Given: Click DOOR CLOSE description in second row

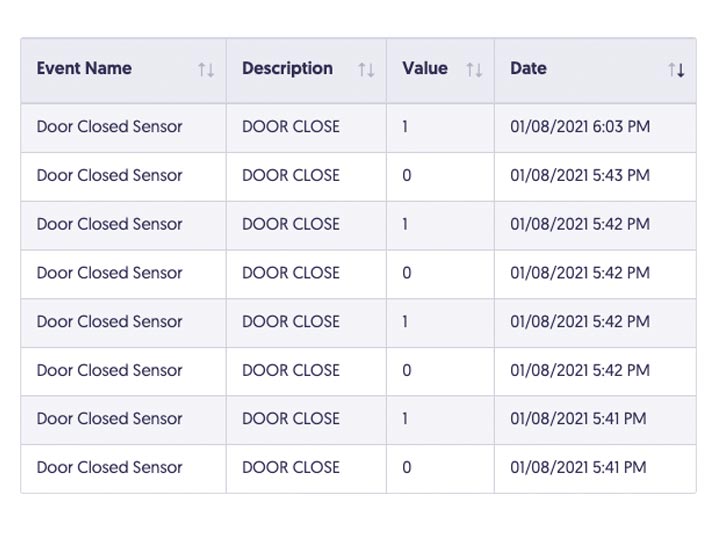Looking at the screenshot, I should click(291, 176).
